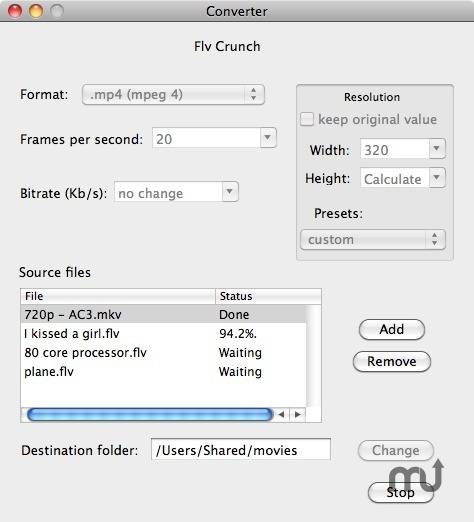Click the scroll right arrow in file list
Screen dimensions: 474x522
click(298, 415)
